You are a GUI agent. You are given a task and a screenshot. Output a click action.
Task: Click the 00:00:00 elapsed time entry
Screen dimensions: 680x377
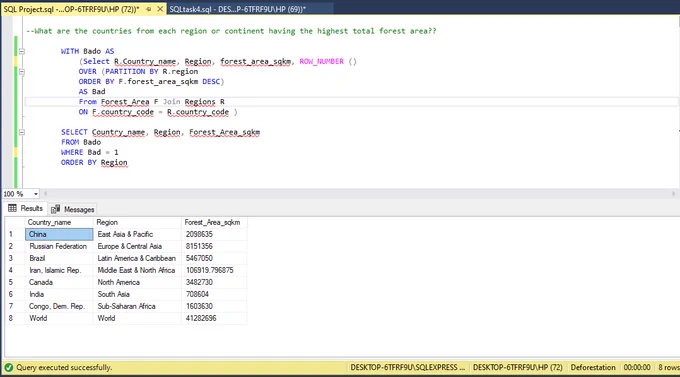[637, 367]
